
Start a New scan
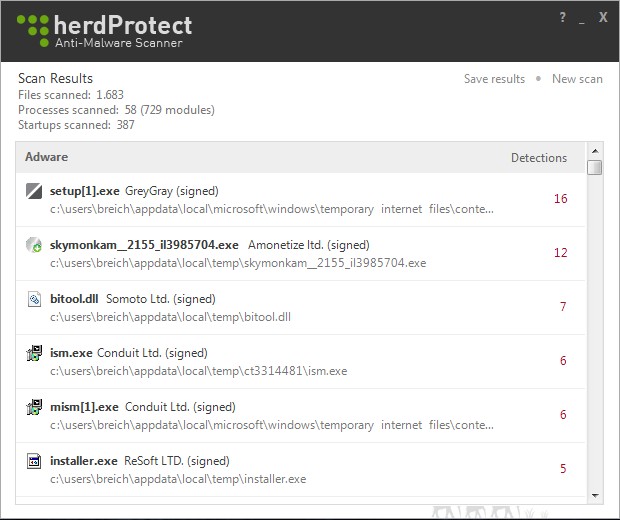577,79
